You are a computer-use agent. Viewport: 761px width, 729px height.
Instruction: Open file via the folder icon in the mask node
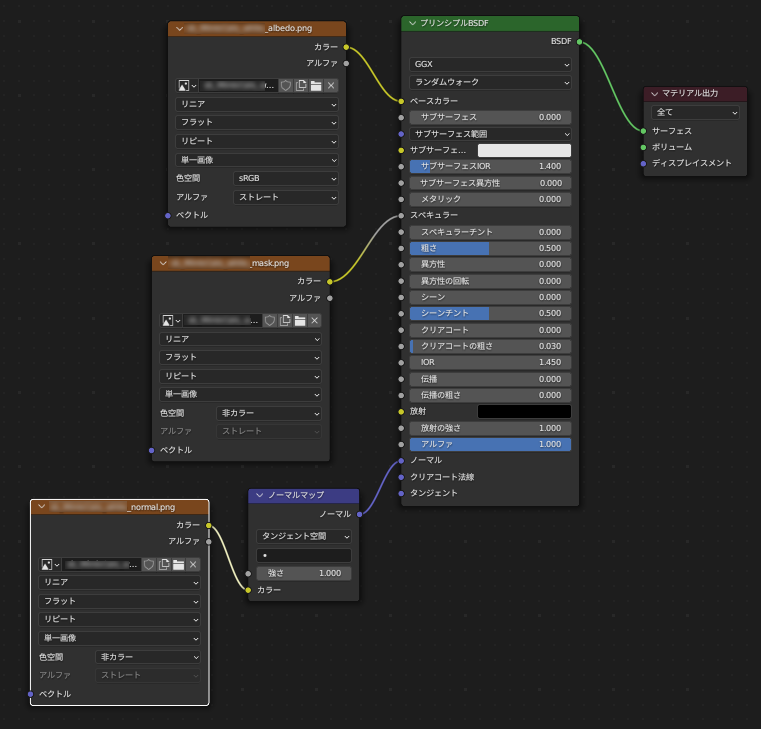pyautogui.click(x=300, y=320)
